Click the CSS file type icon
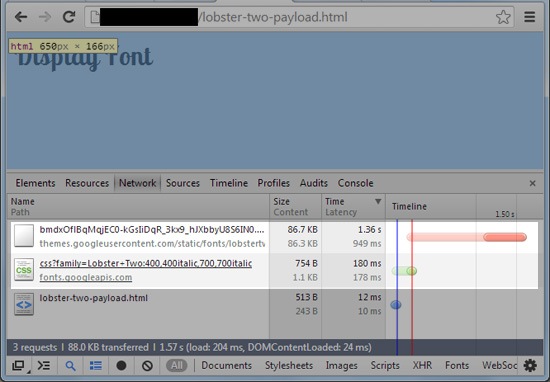 tap(24, 270)
